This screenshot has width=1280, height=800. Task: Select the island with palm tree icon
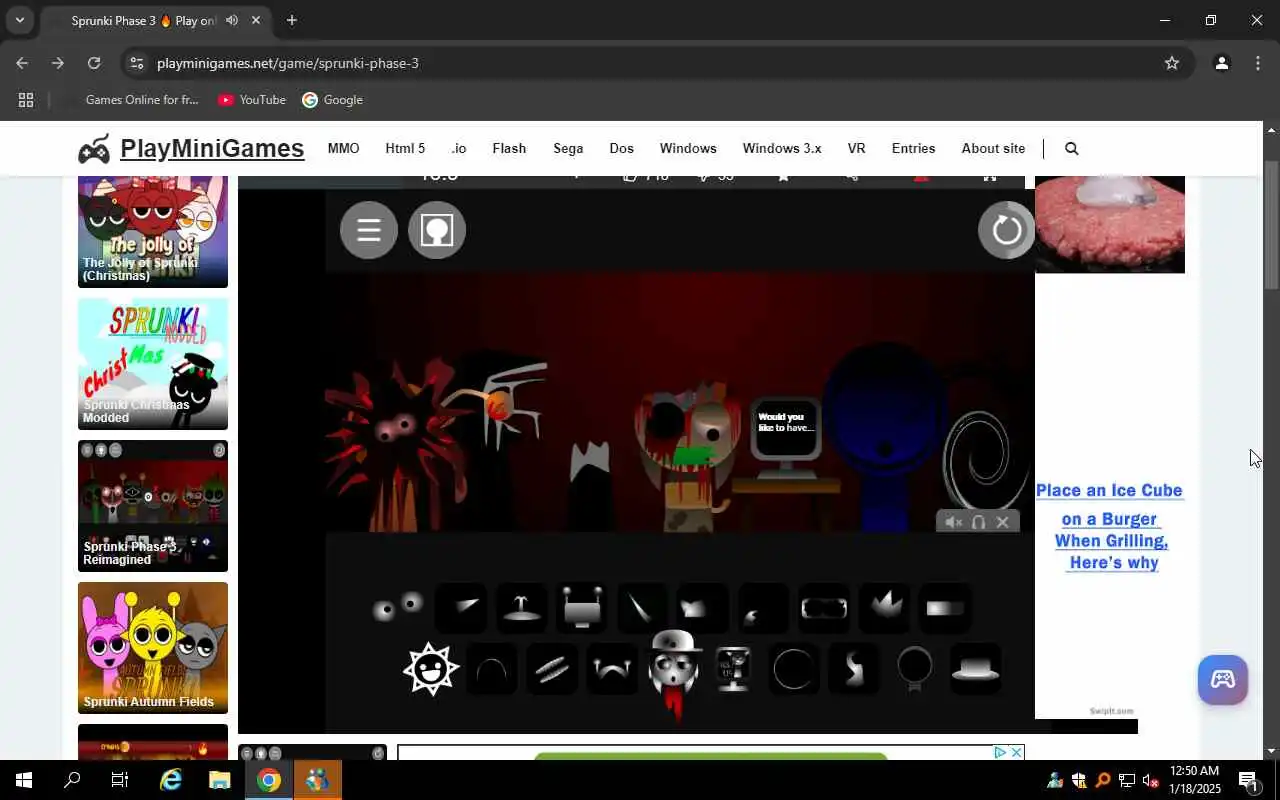pyautogui.click(x=521, y=607)
